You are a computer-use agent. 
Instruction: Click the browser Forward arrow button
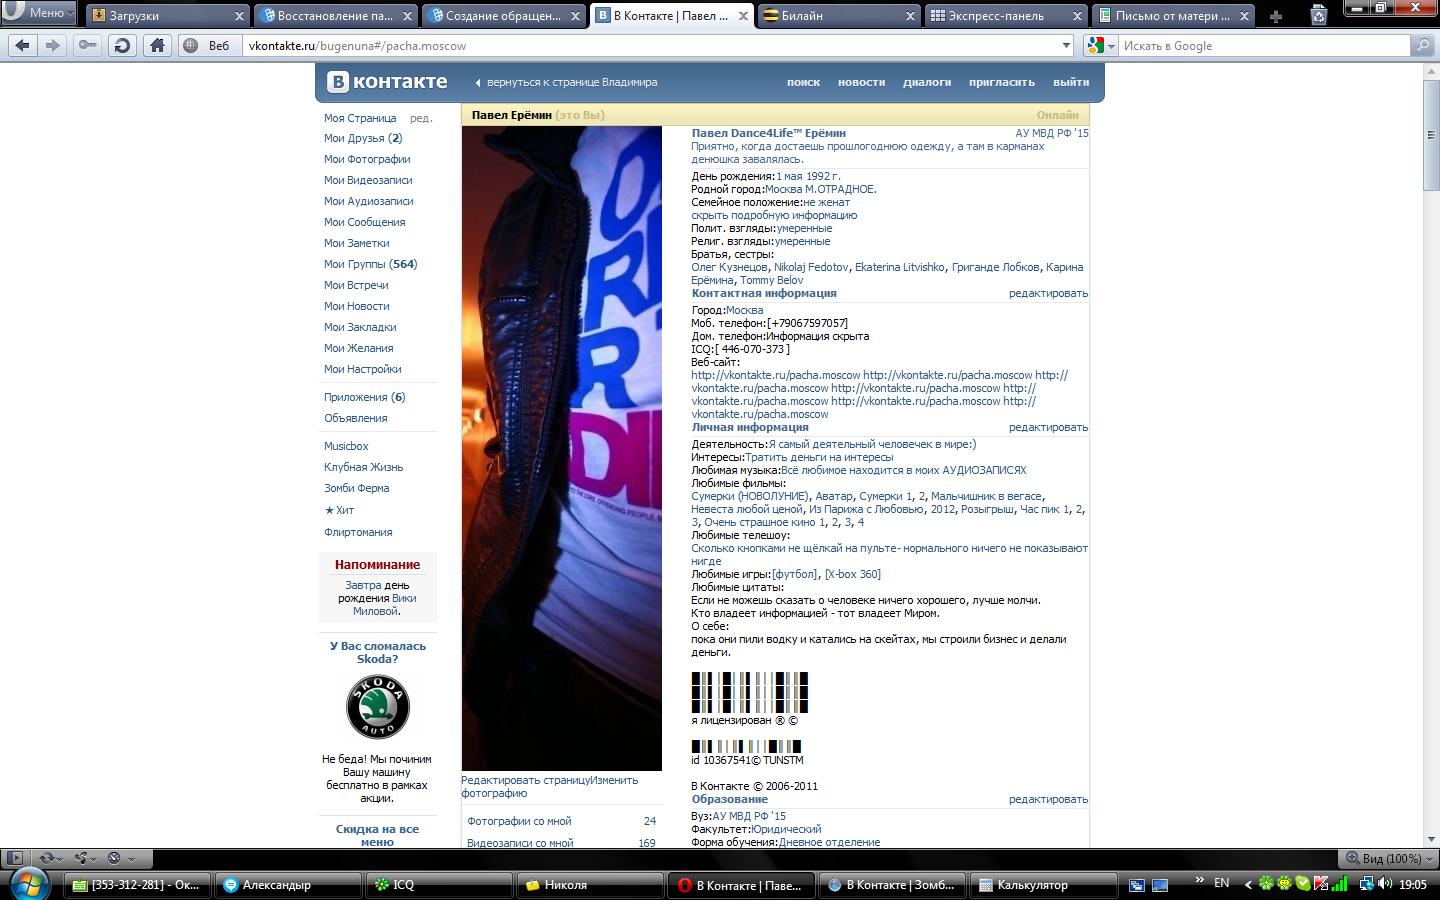coord(53,45)
